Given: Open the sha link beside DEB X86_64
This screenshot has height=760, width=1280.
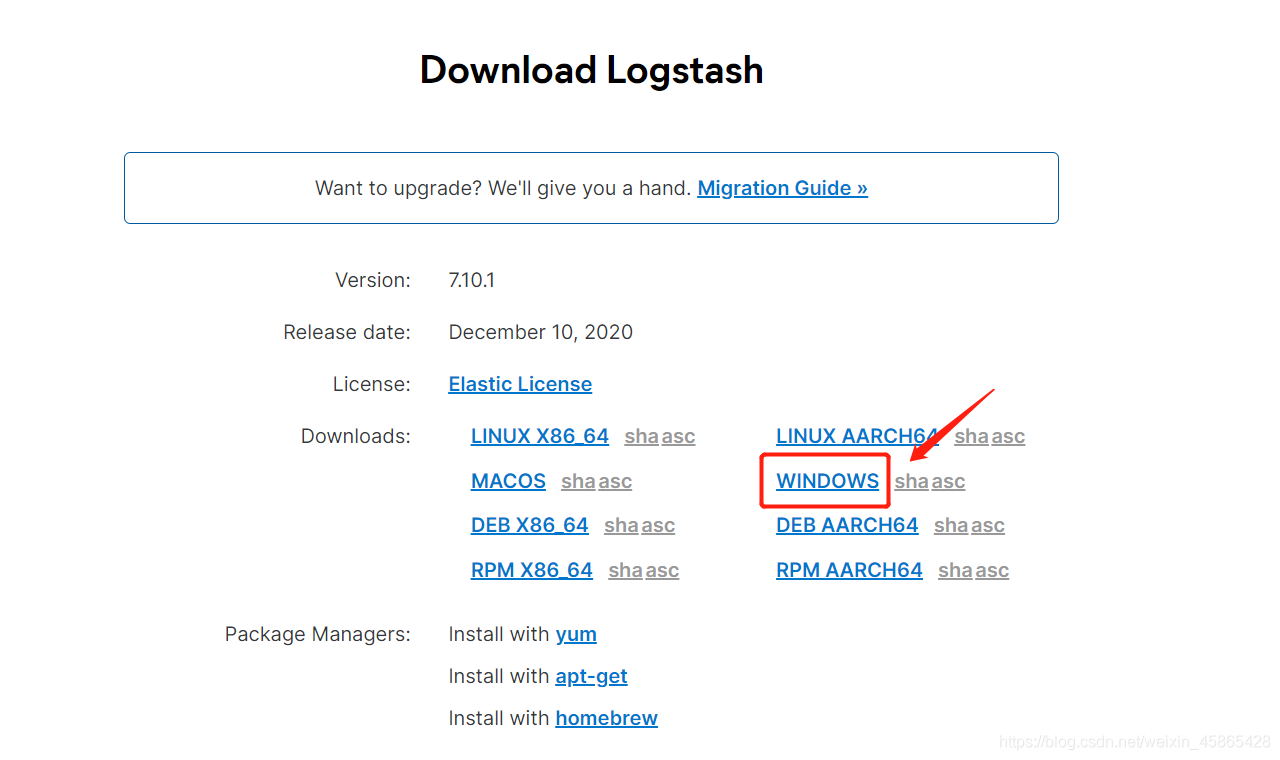Looking at the screenshot, I should tap(621, 525).
